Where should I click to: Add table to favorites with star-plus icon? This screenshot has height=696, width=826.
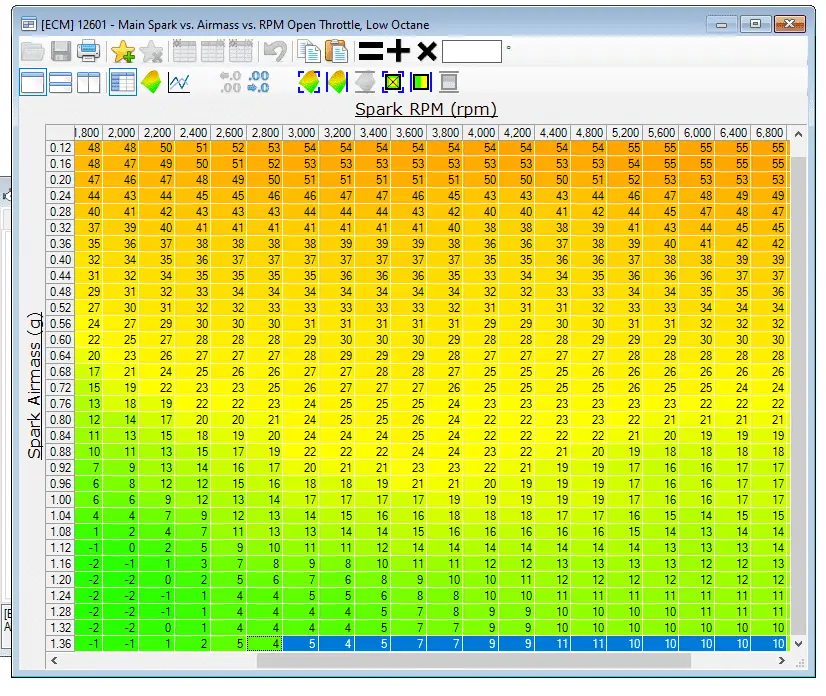pos(123,51)
